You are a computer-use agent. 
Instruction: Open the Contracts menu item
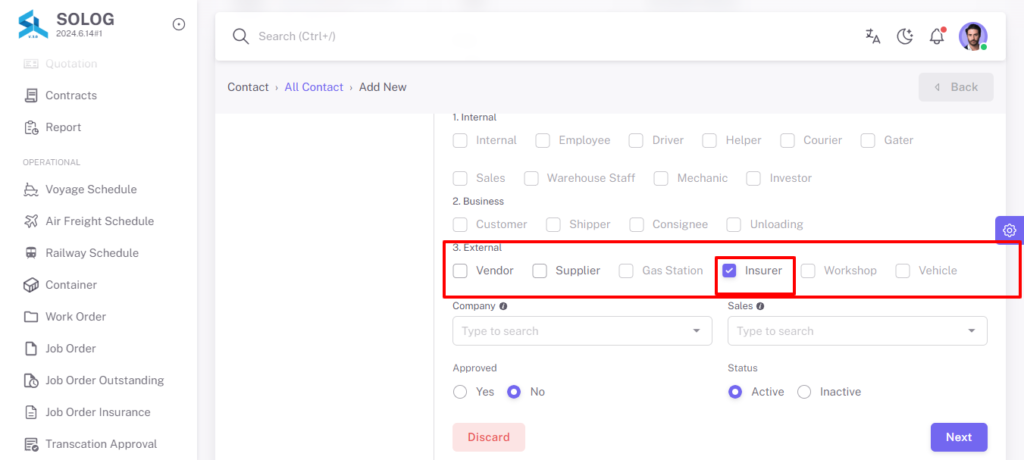point(71,95)
